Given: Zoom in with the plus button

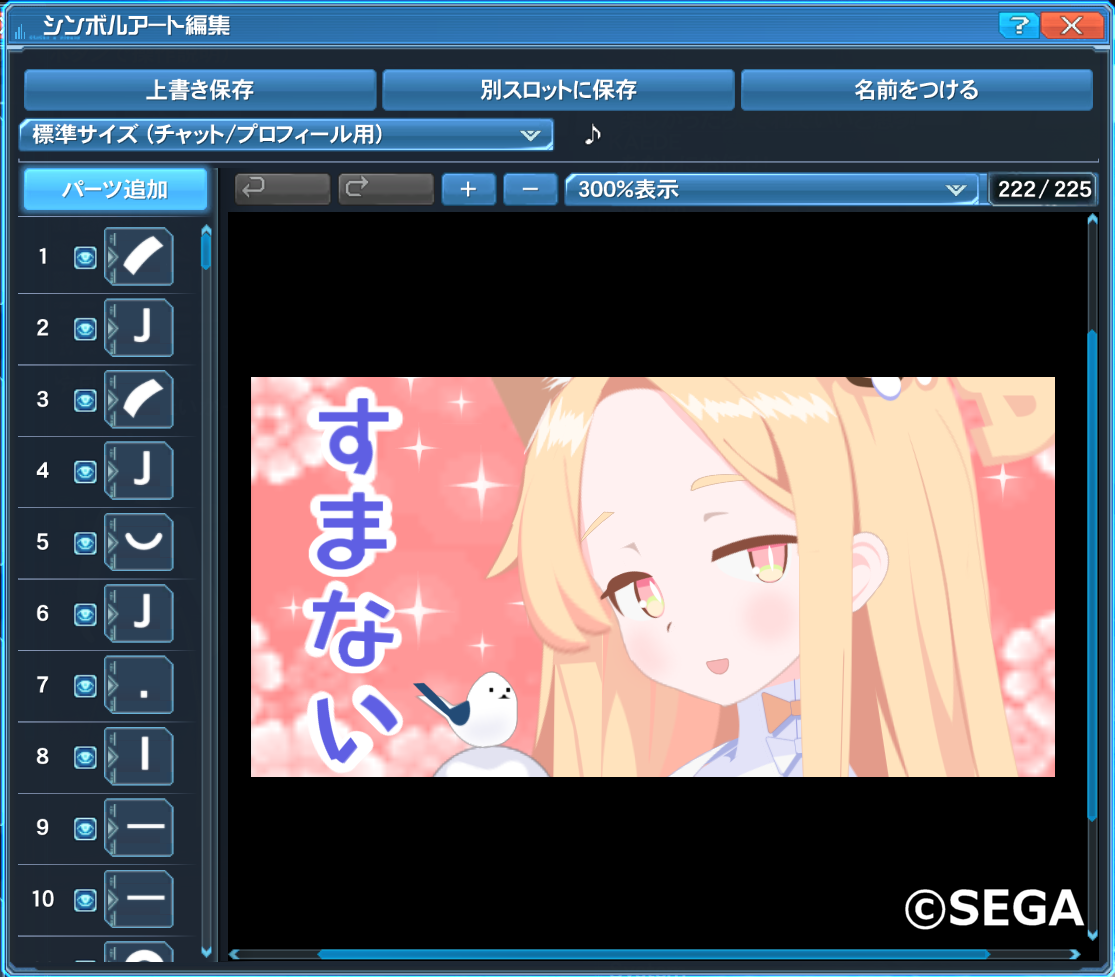Looking at the screenshot, I should pyautogui.click(x=469, y=189).
